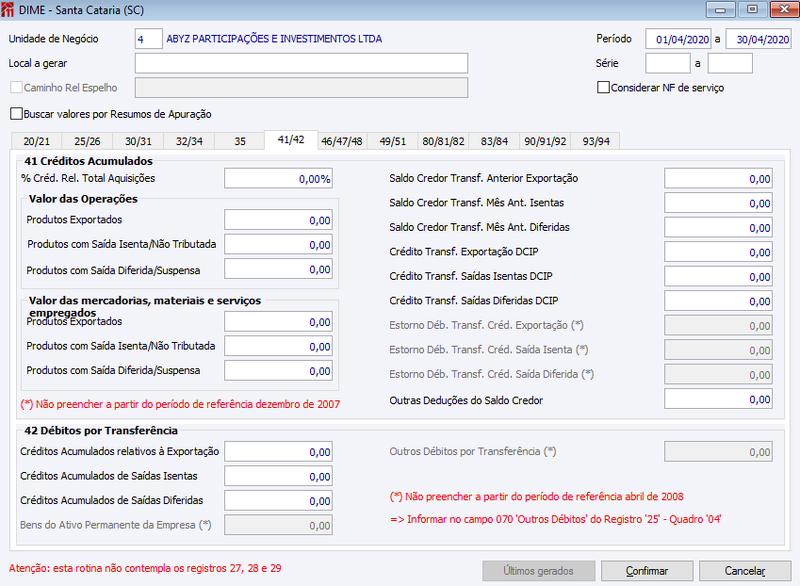Image resolution: width=800 pixels, height=586 pixels.
Task: Click Estorno Déb. Transf. Créd. Saída Diferida field
Action: pyautogui.click(x=718, y=374)
